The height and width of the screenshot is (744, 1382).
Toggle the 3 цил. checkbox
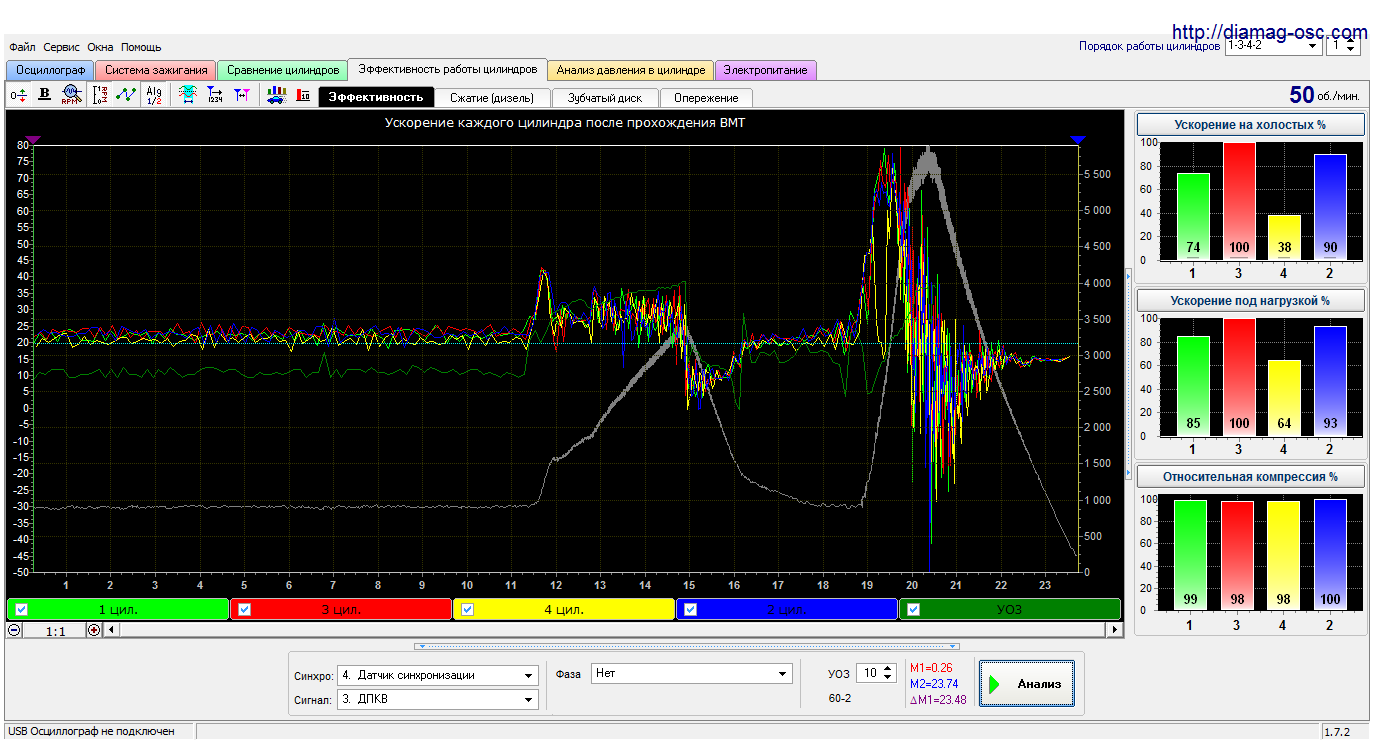[x=245, y=609]
